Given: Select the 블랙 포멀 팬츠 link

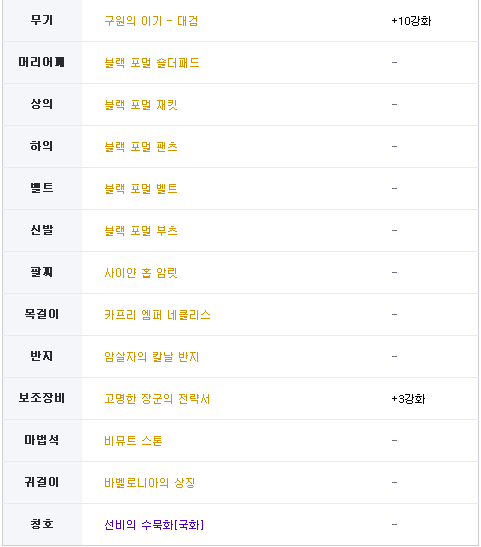Looking at the screenshot, I should 141,147.
